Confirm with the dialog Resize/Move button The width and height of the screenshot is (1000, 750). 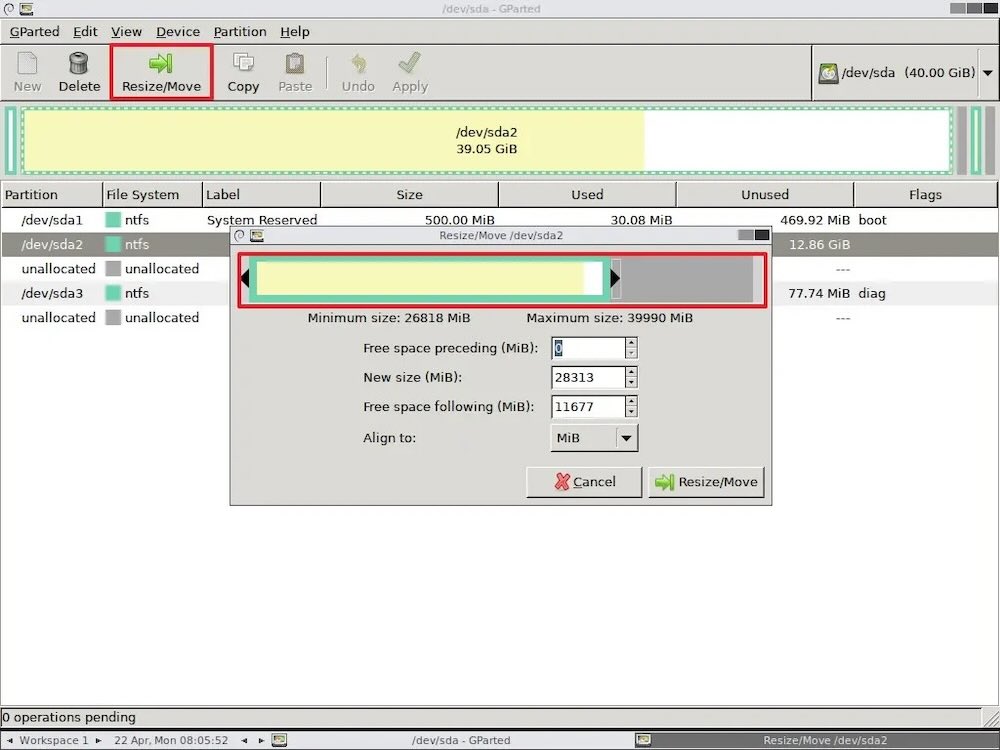[x=706, y=482]
